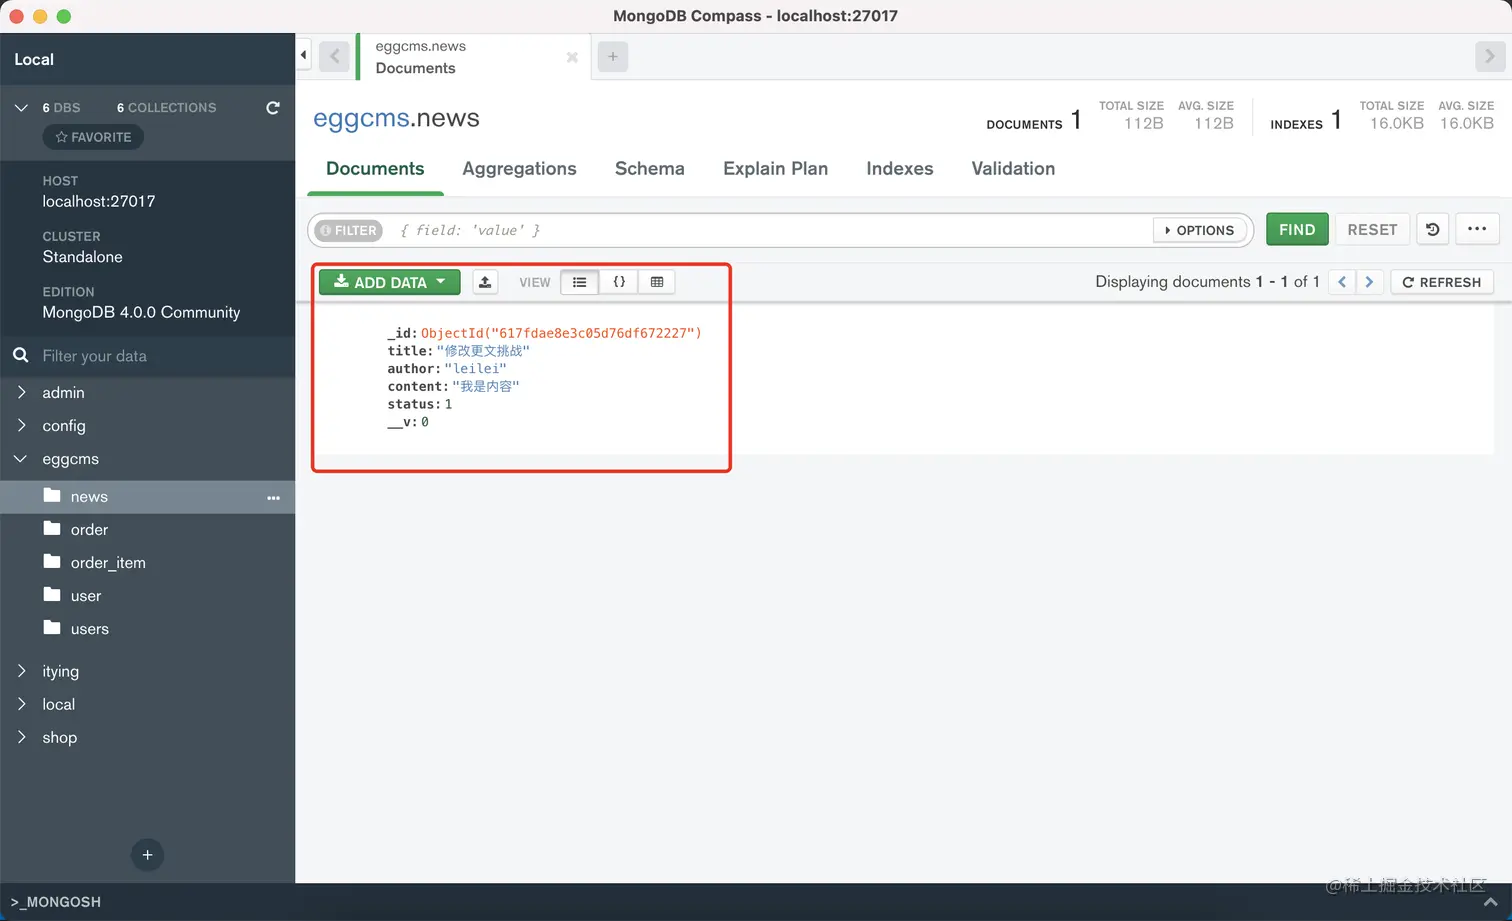Click the sidebar search magnifier icon
Screen dimensions: 1512x921
pos(20,355)
